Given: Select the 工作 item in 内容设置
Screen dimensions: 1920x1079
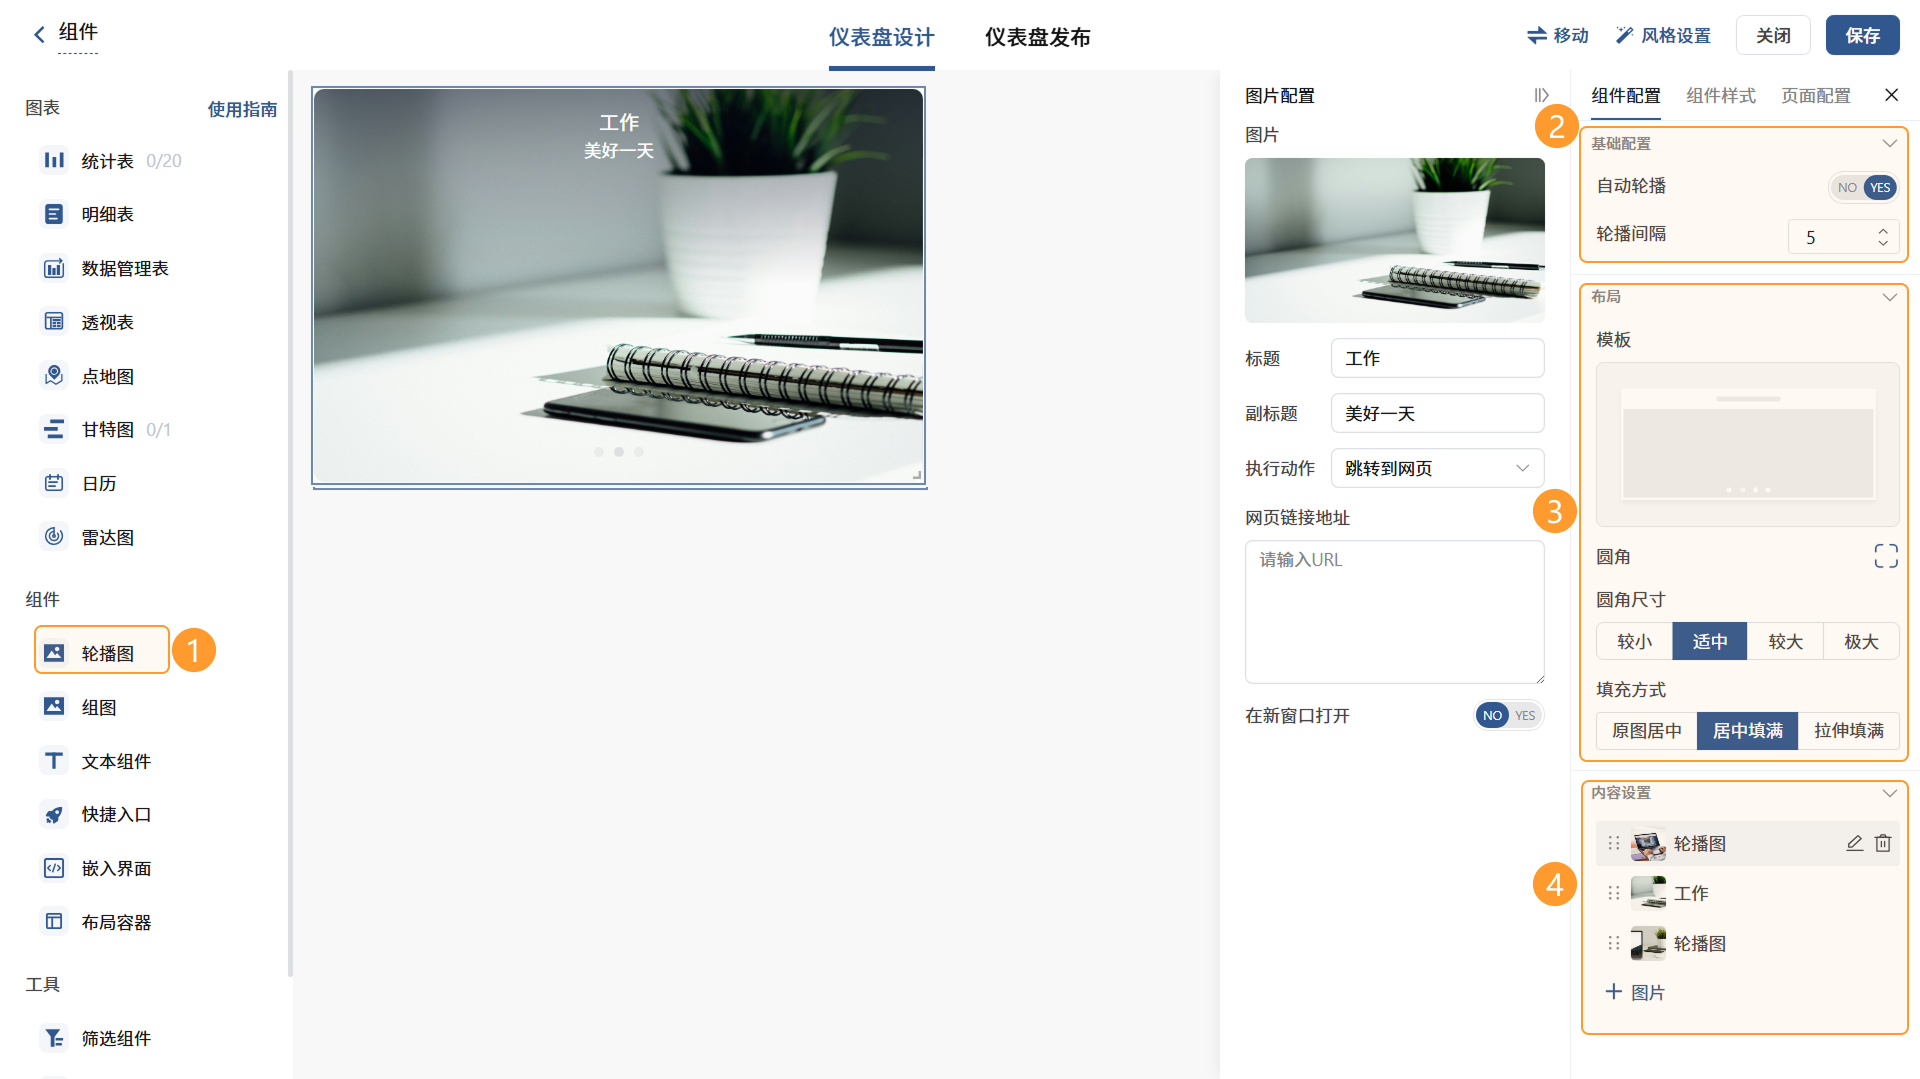Looking at the screenshot, I should [x=1747, y=893].
